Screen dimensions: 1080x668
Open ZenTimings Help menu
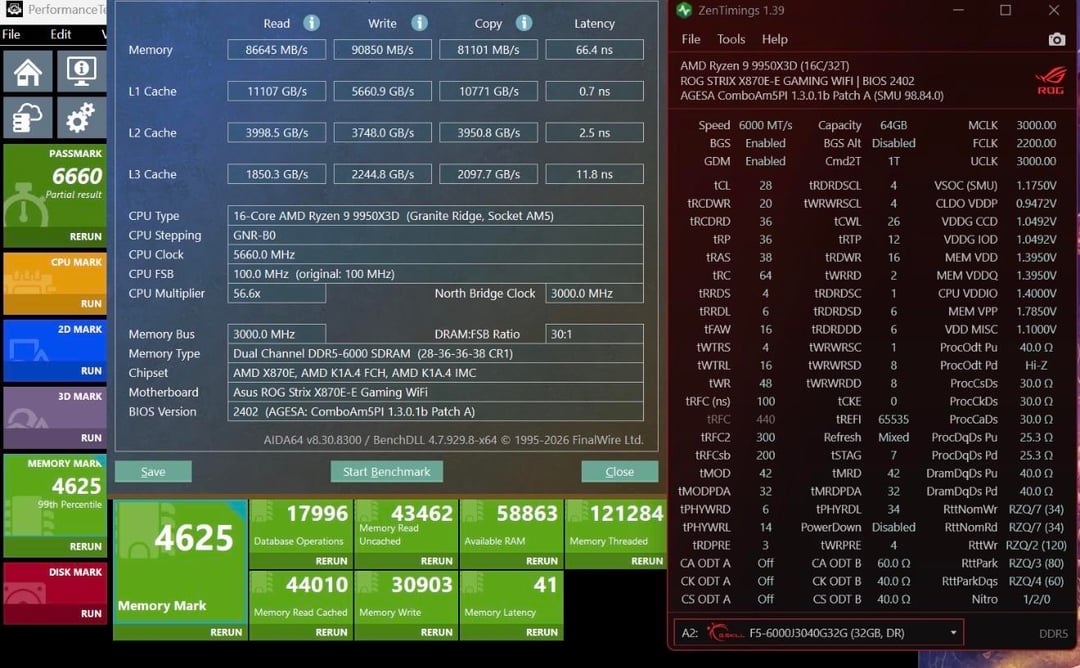click(x=774, y=39)
